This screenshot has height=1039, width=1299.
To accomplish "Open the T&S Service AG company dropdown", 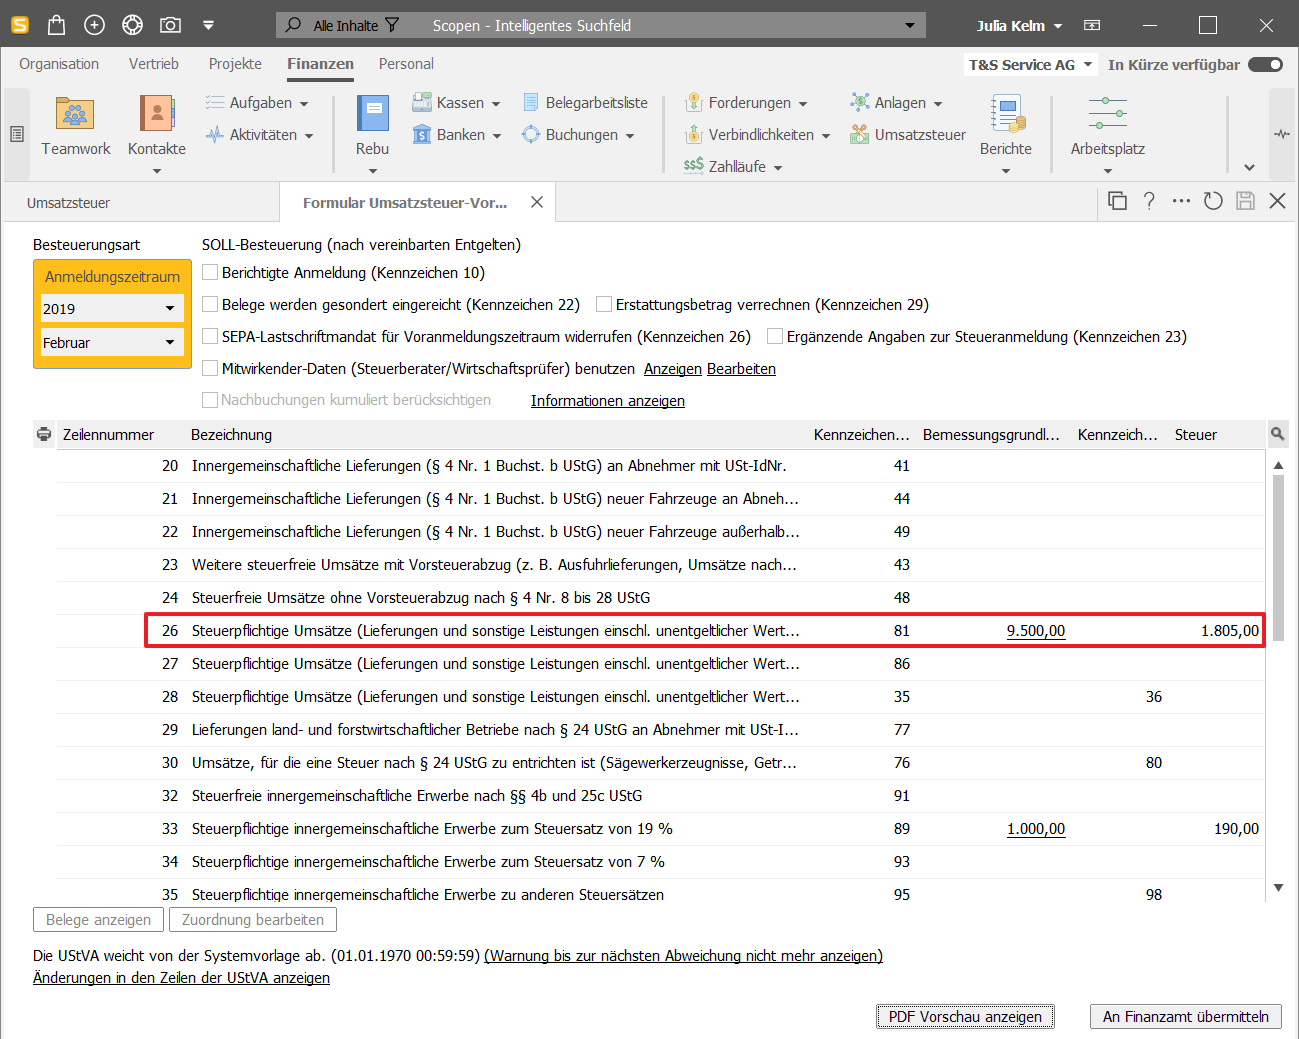I will [1031, 64].
